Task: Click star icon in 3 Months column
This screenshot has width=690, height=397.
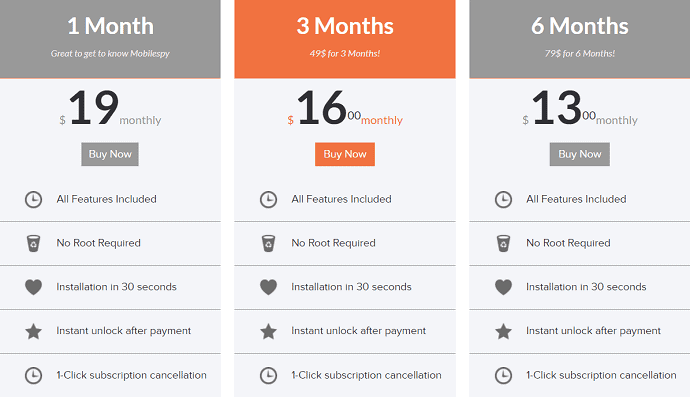Action: click(268, 331)
